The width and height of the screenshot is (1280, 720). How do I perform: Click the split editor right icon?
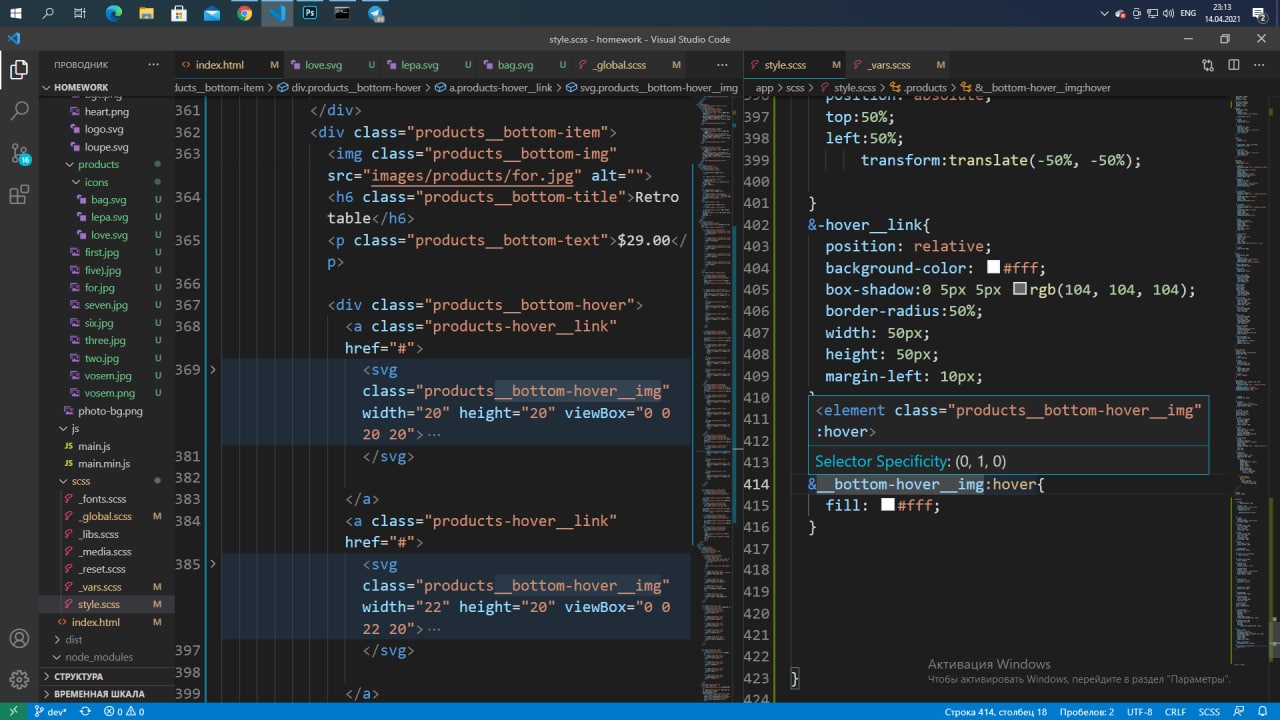pyautogui.click(x=1234, y=65)
